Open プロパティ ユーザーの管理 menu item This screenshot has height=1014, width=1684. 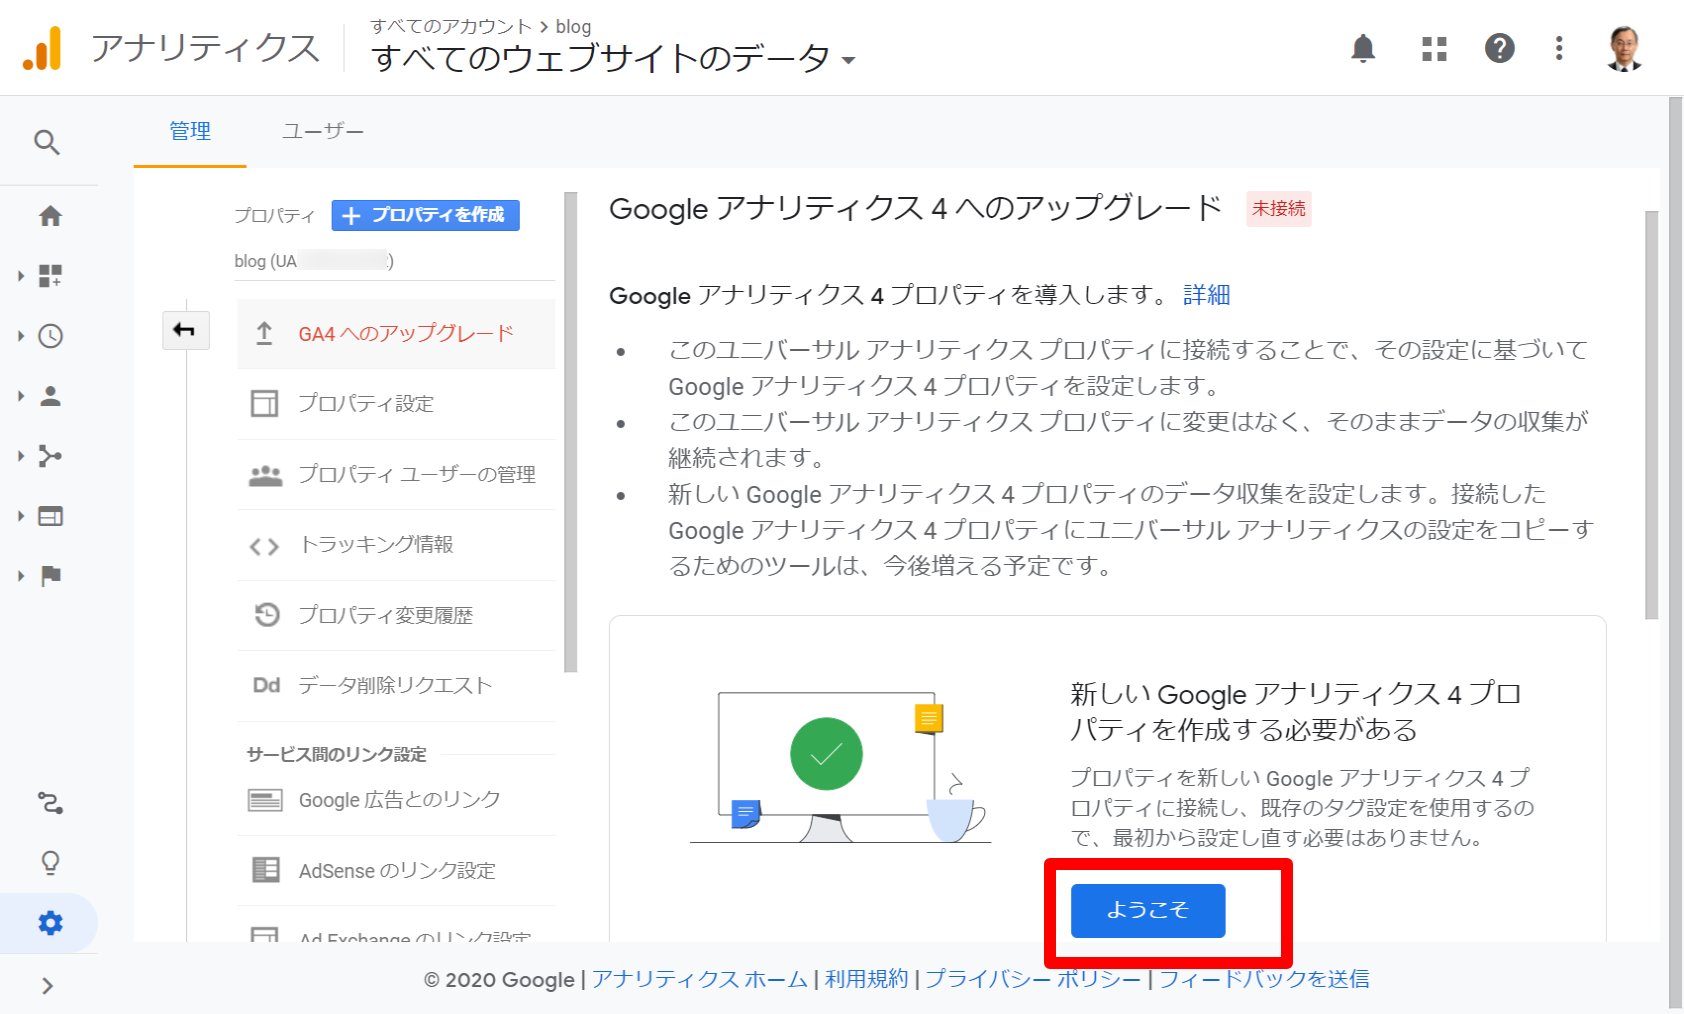[x=396, y=475]
